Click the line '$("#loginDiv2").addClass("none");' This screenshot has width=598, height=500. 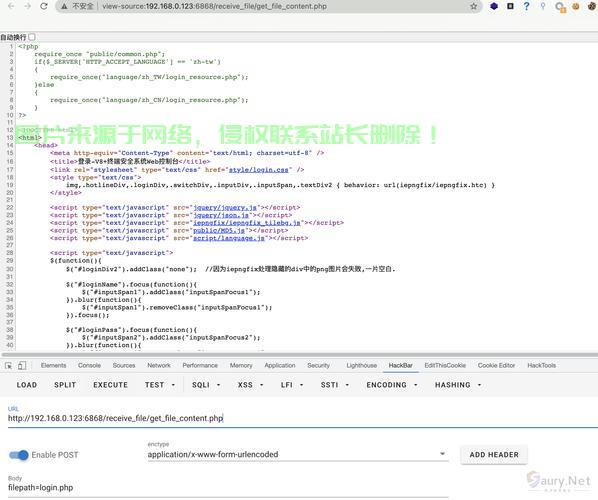(x=131, y=269)
